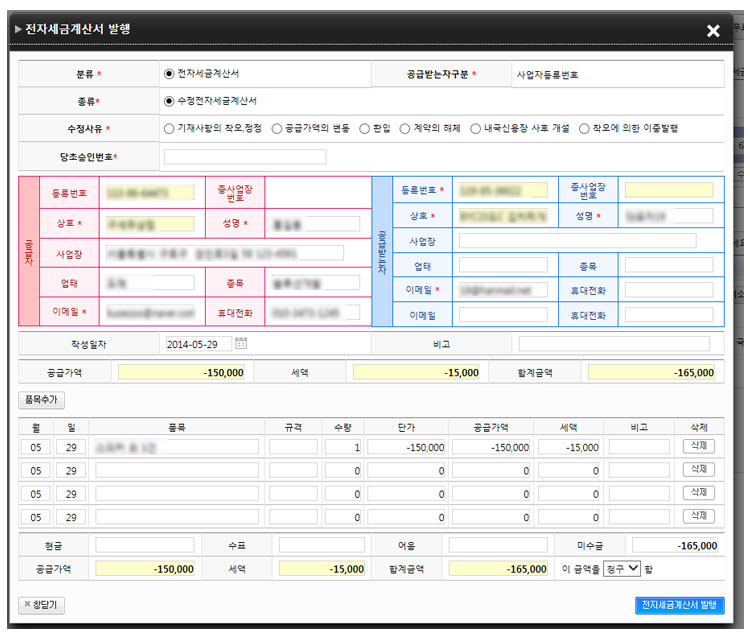750x640 pixels.
Task: Click the first row 규격 field
Action: [293, 447]
